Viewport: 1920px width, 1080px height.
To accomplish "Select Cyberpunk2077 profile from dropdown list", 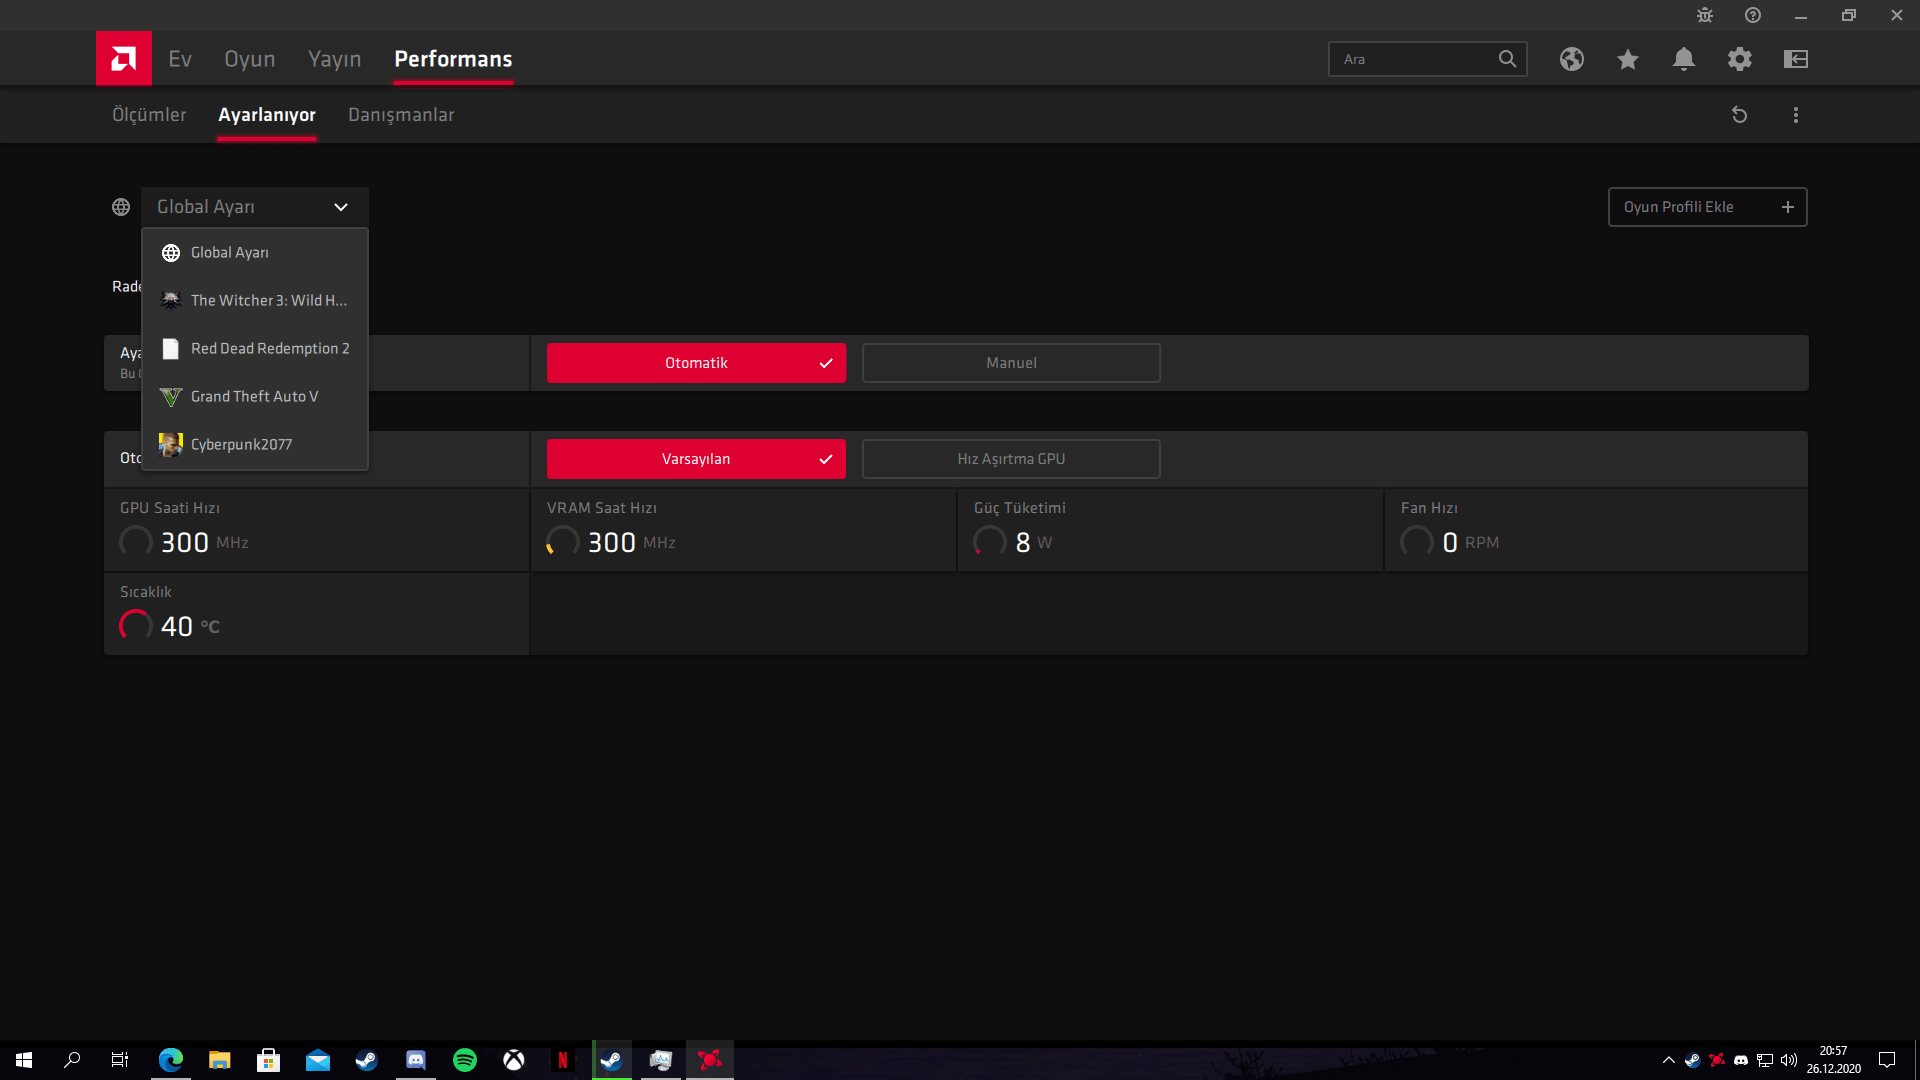I will click(241, 445).
